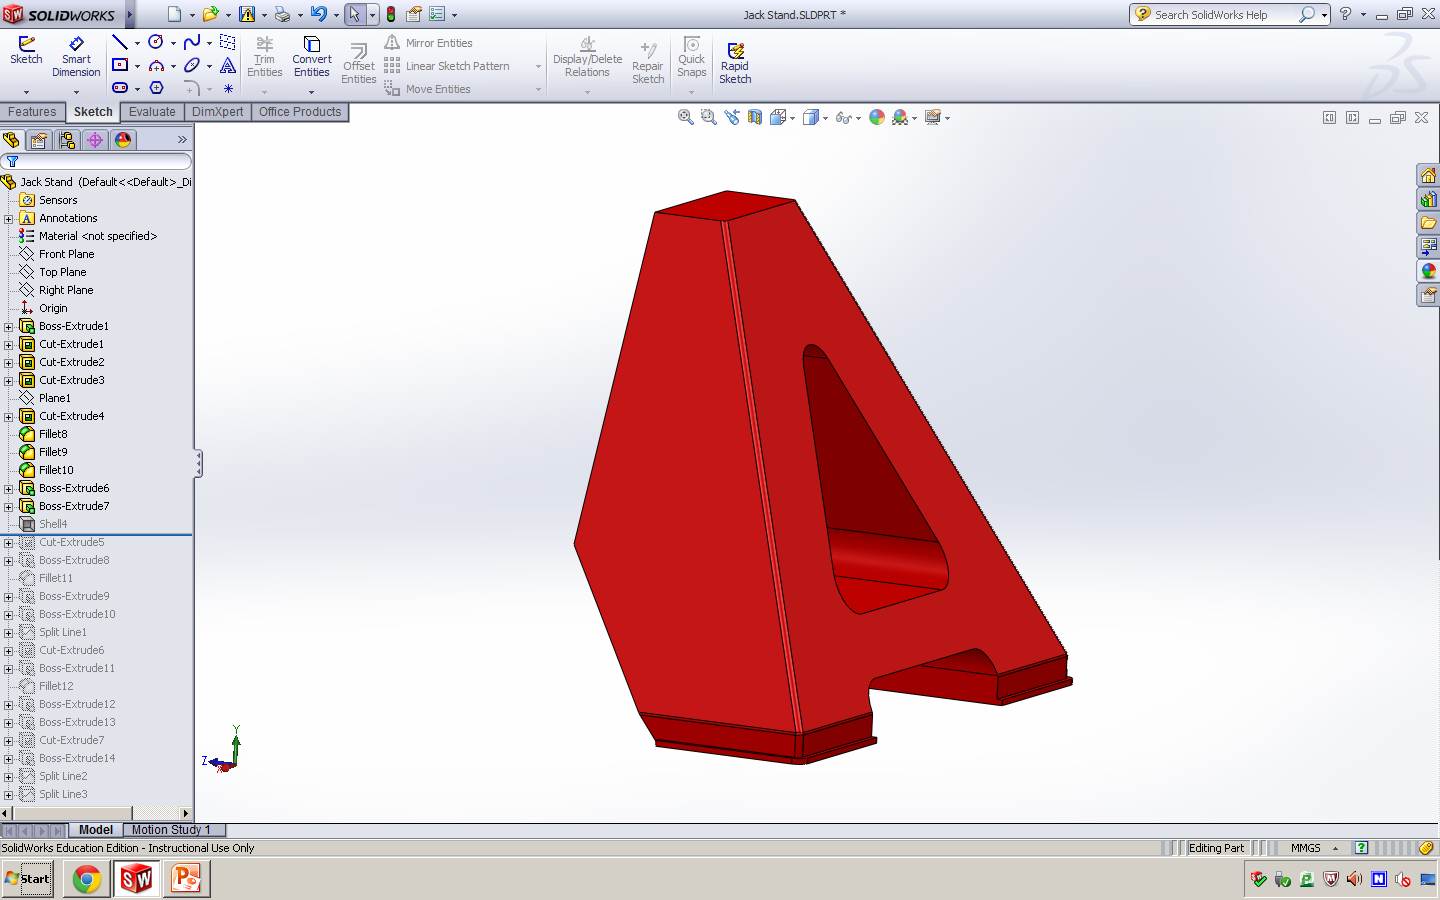
Task: Pick the Polygon sketch tool
Action: [156, 88]
